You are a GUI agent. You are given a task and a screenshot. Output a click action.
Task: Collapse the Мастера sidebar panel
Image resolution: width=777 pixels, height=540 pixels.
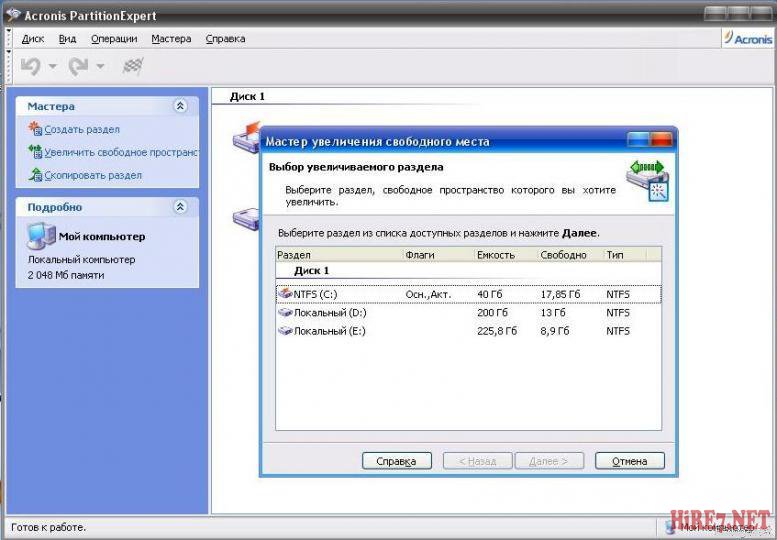(180, 105)
